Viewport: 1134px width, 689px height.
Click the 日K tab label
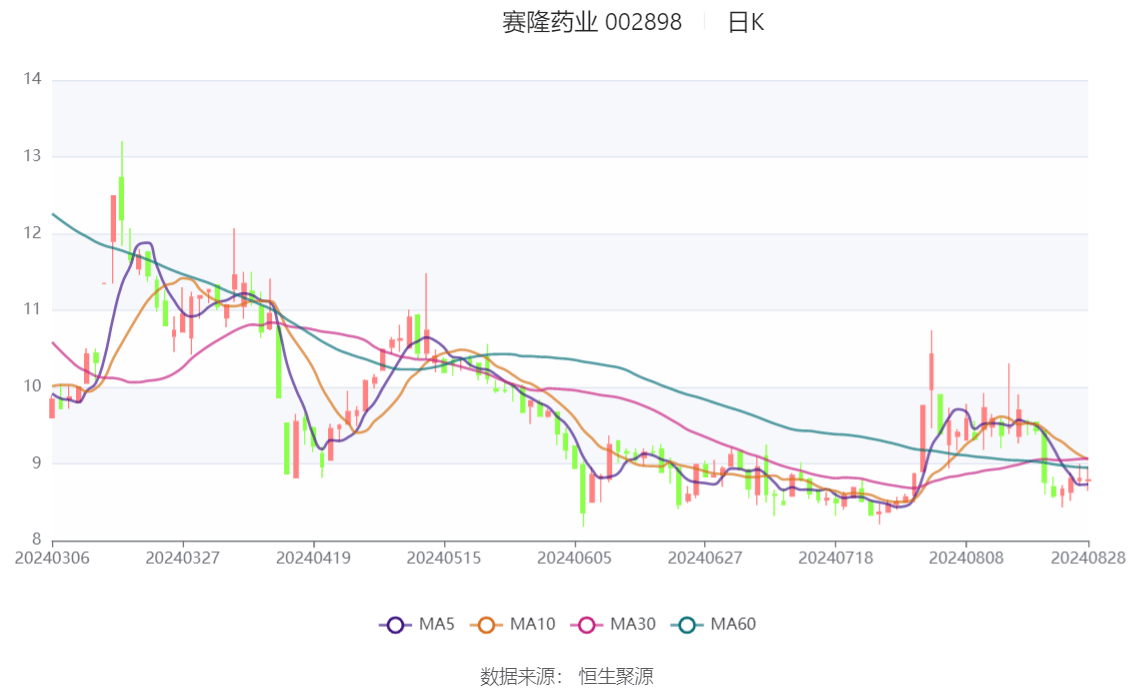[x=748, y=21]
